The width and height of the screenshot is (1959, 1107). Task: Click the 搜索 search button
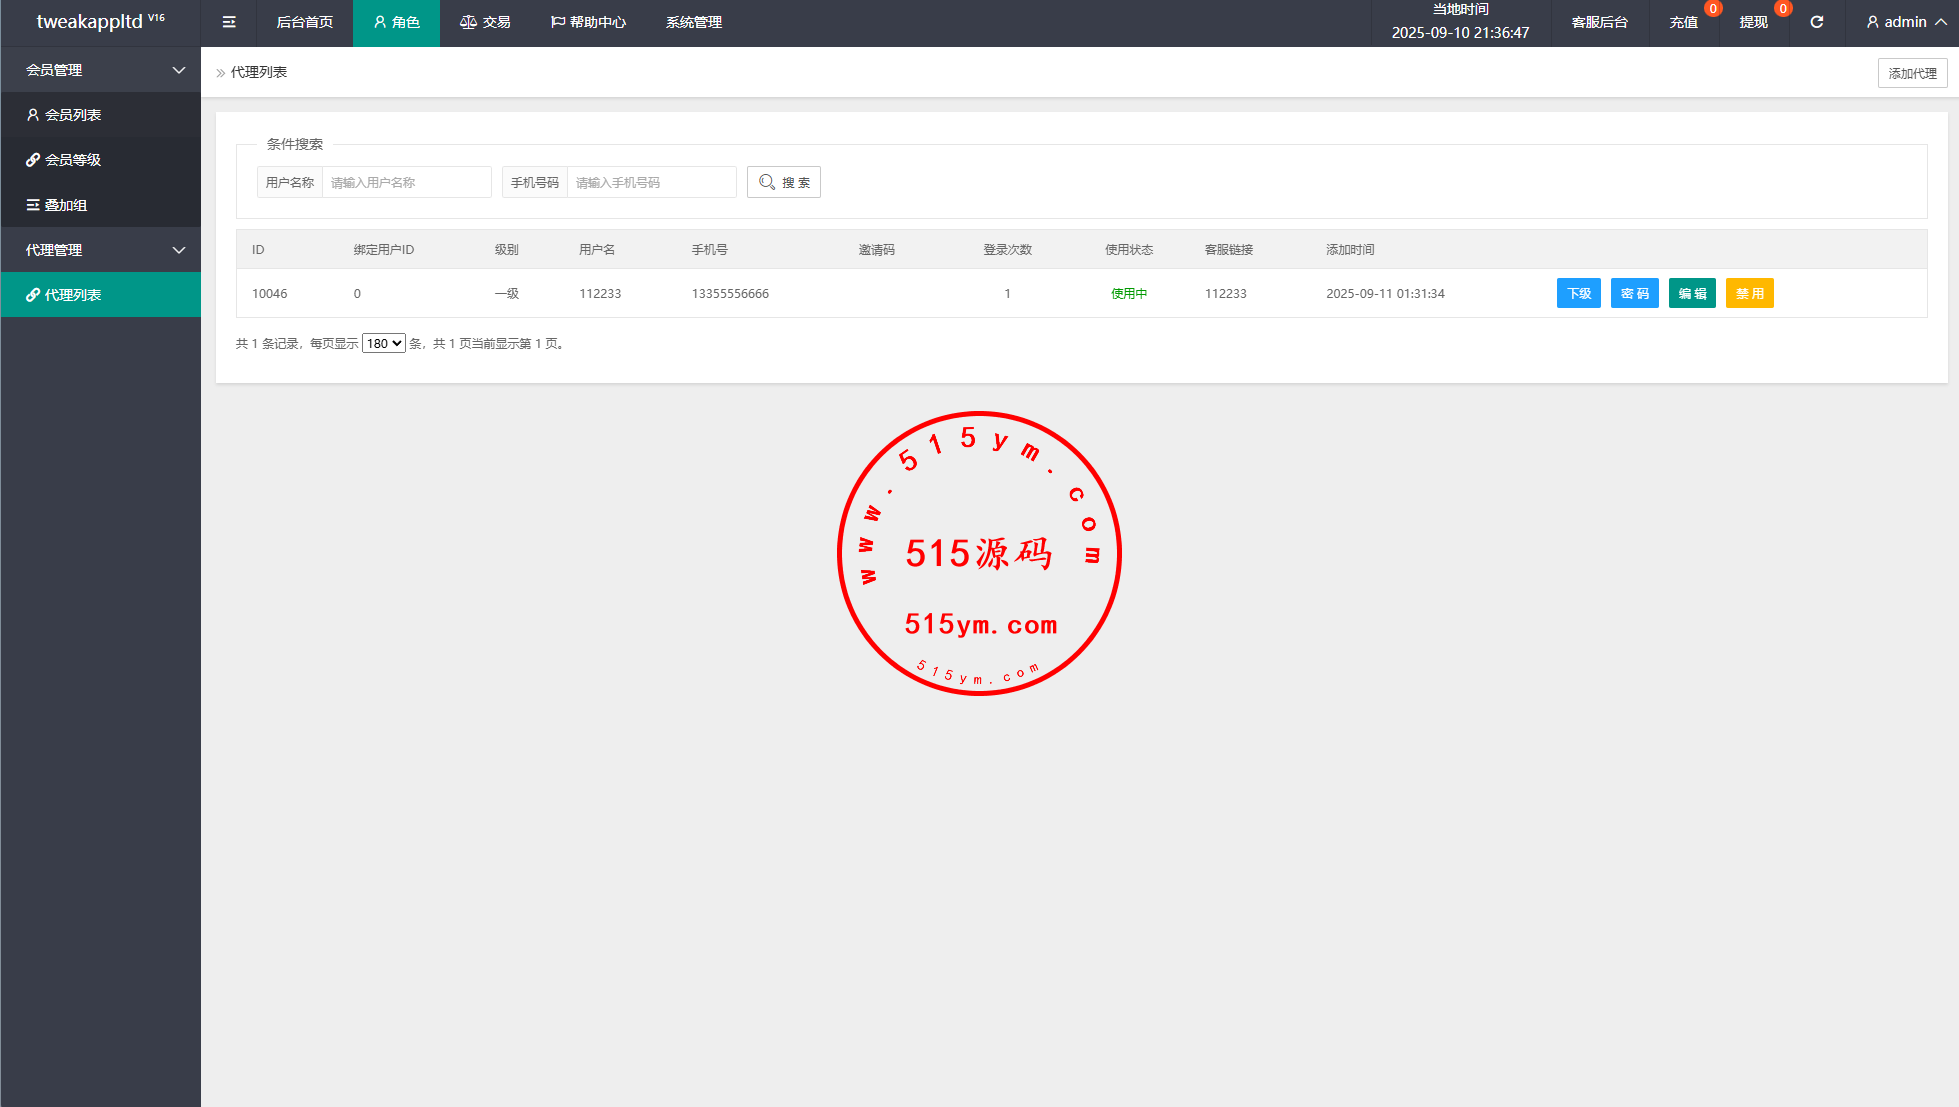pyautogui.click(x=784, y=182)
